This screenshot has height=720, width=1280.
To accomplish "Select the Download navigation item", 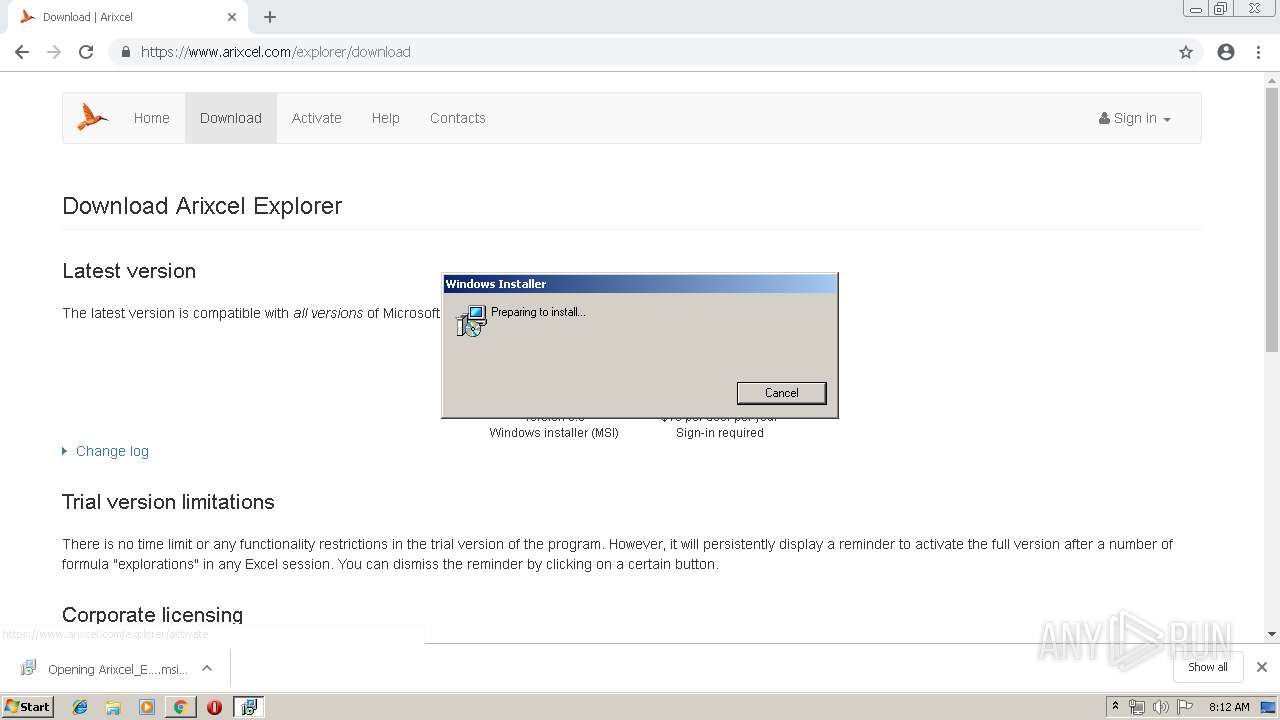I will point(231,118).
